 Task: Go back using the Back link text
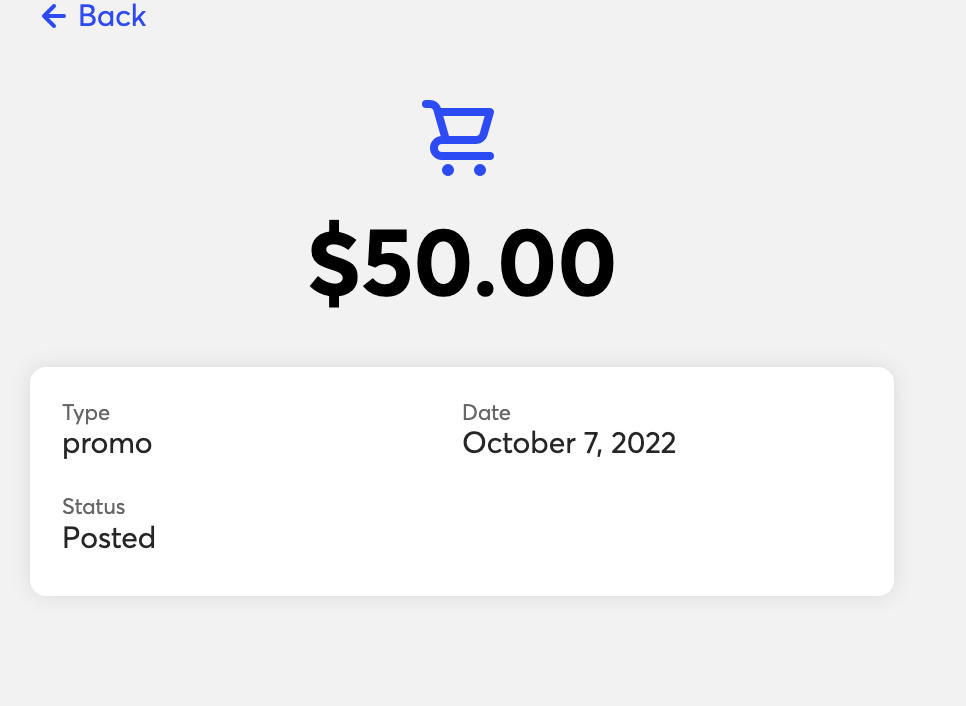coord(112,16)
